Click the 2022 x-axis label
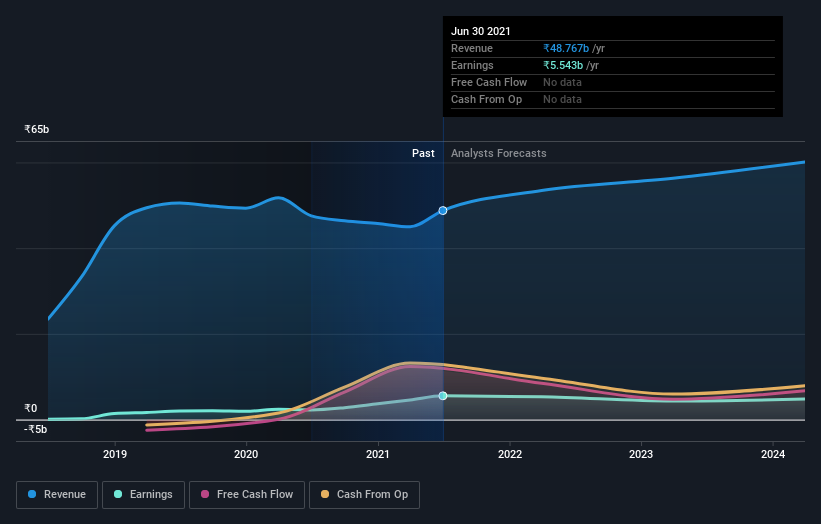The width and height of the screenshot is (821, 524). point(510,454)
